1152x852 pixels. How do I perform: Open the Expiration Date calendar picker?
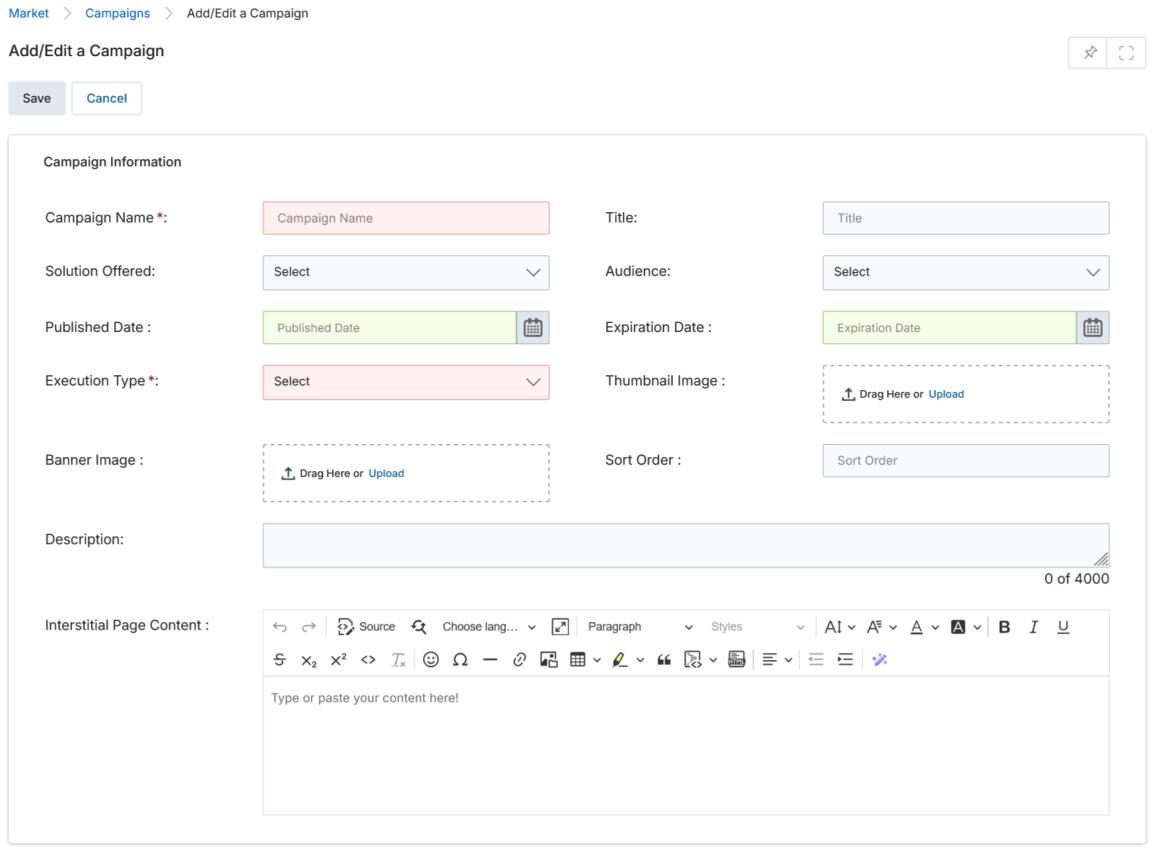pos(1092,328)
